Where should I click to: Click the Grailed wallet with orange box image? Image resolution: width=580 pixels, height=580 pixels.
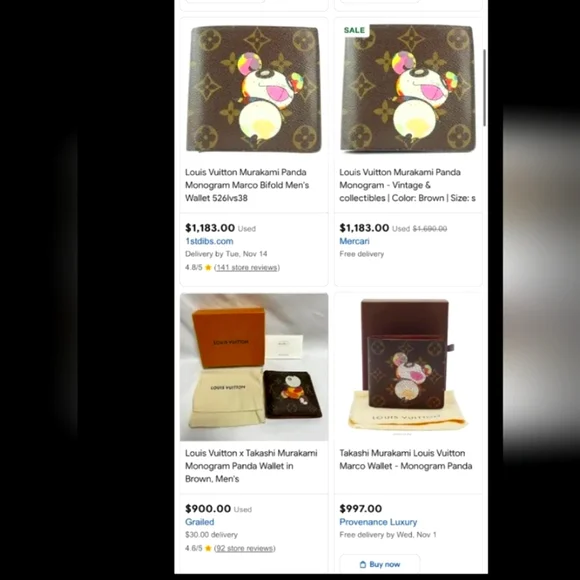point(254,367)
